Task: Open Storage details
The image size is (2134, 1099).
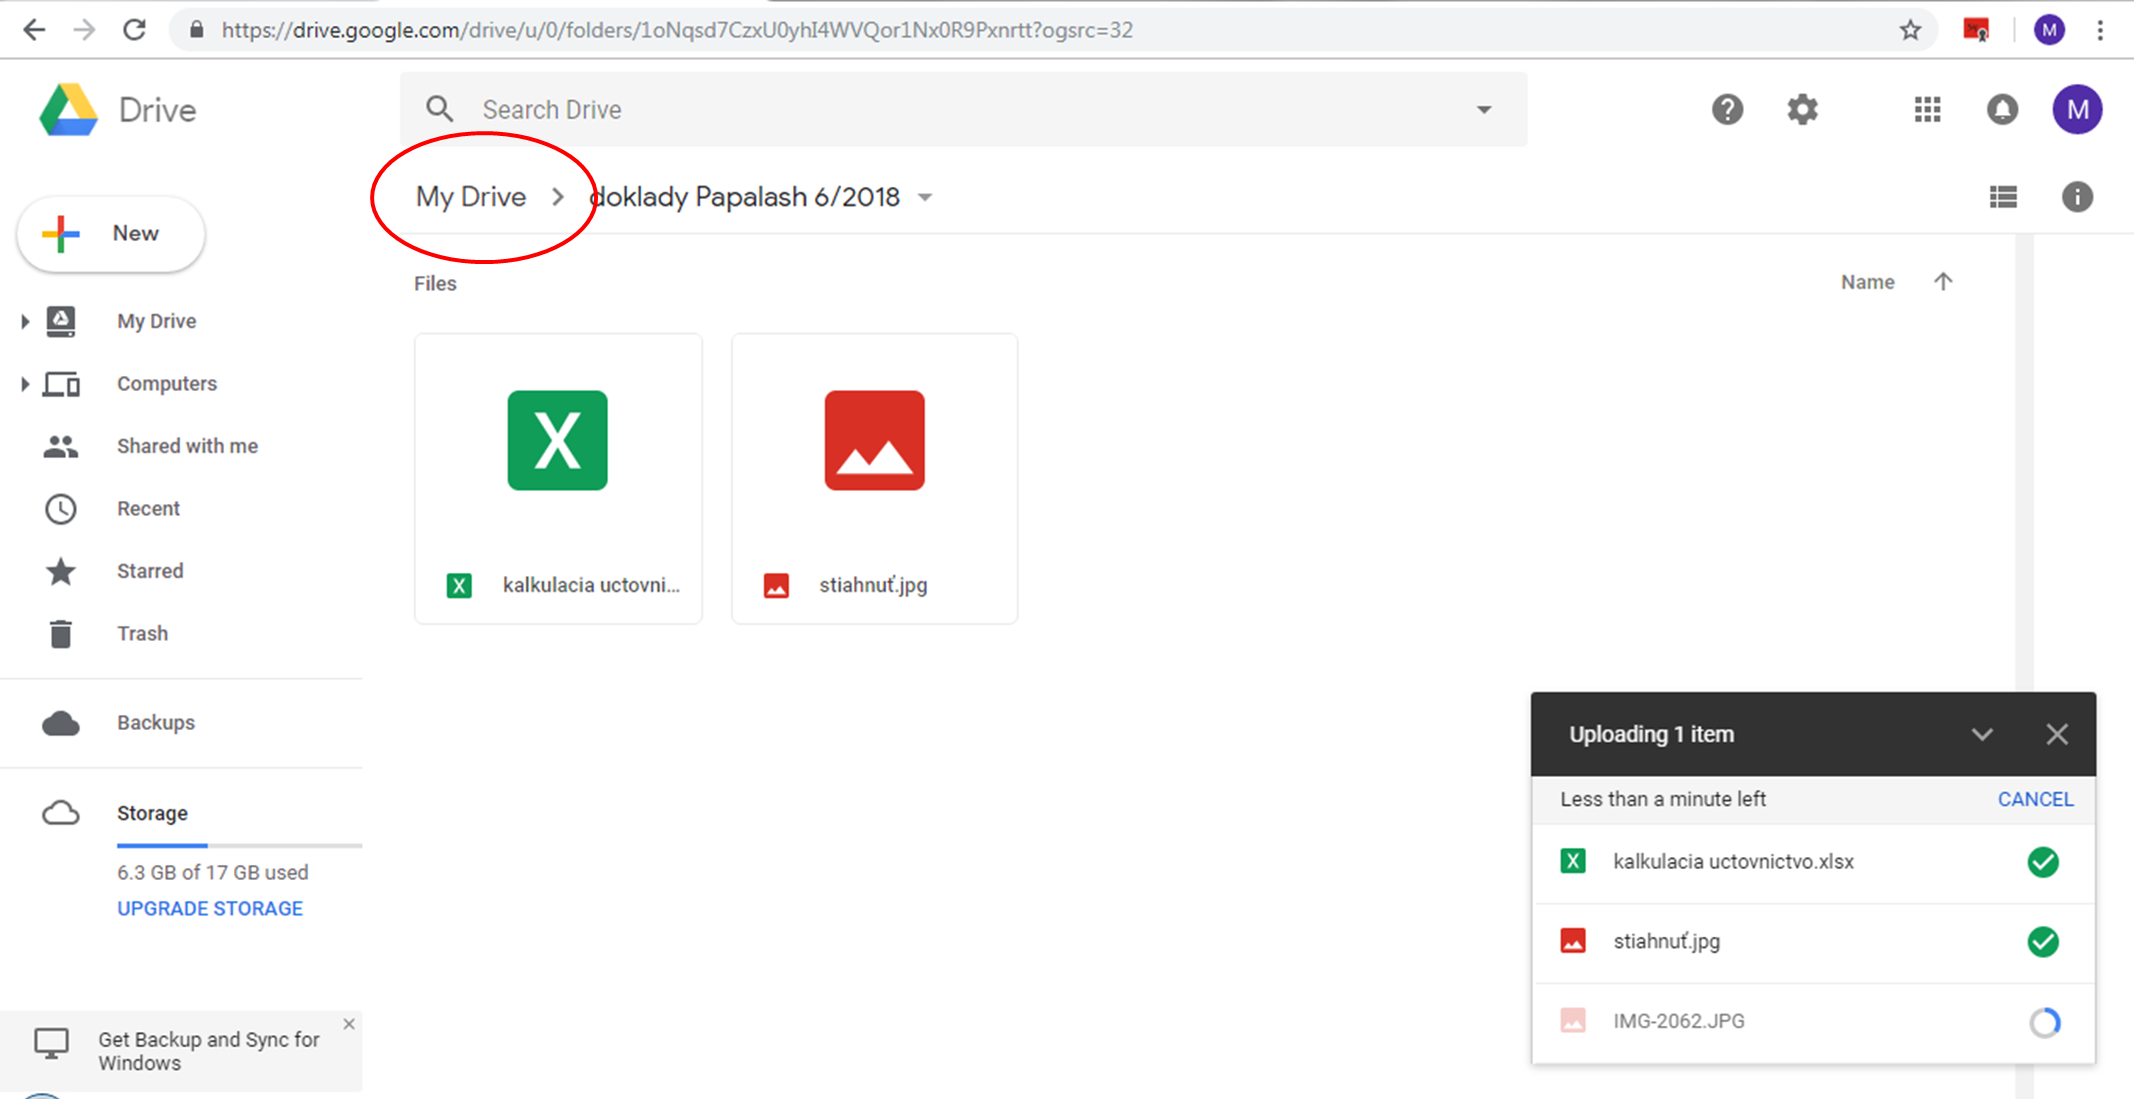Action: [152, 813]
